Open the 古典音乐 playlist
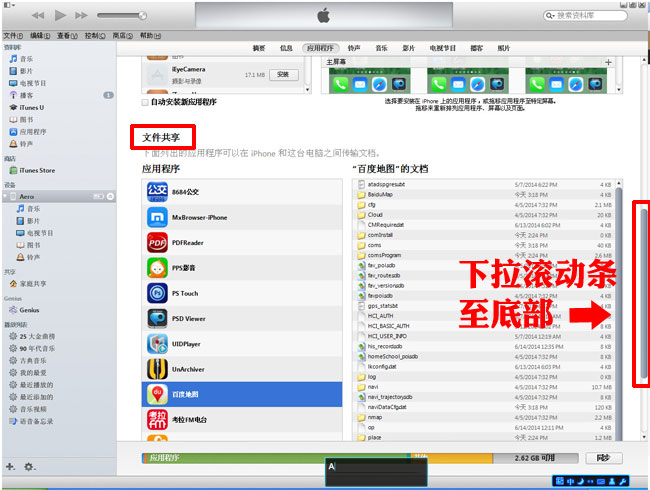 pyautogui.click(x=28, y=360)
